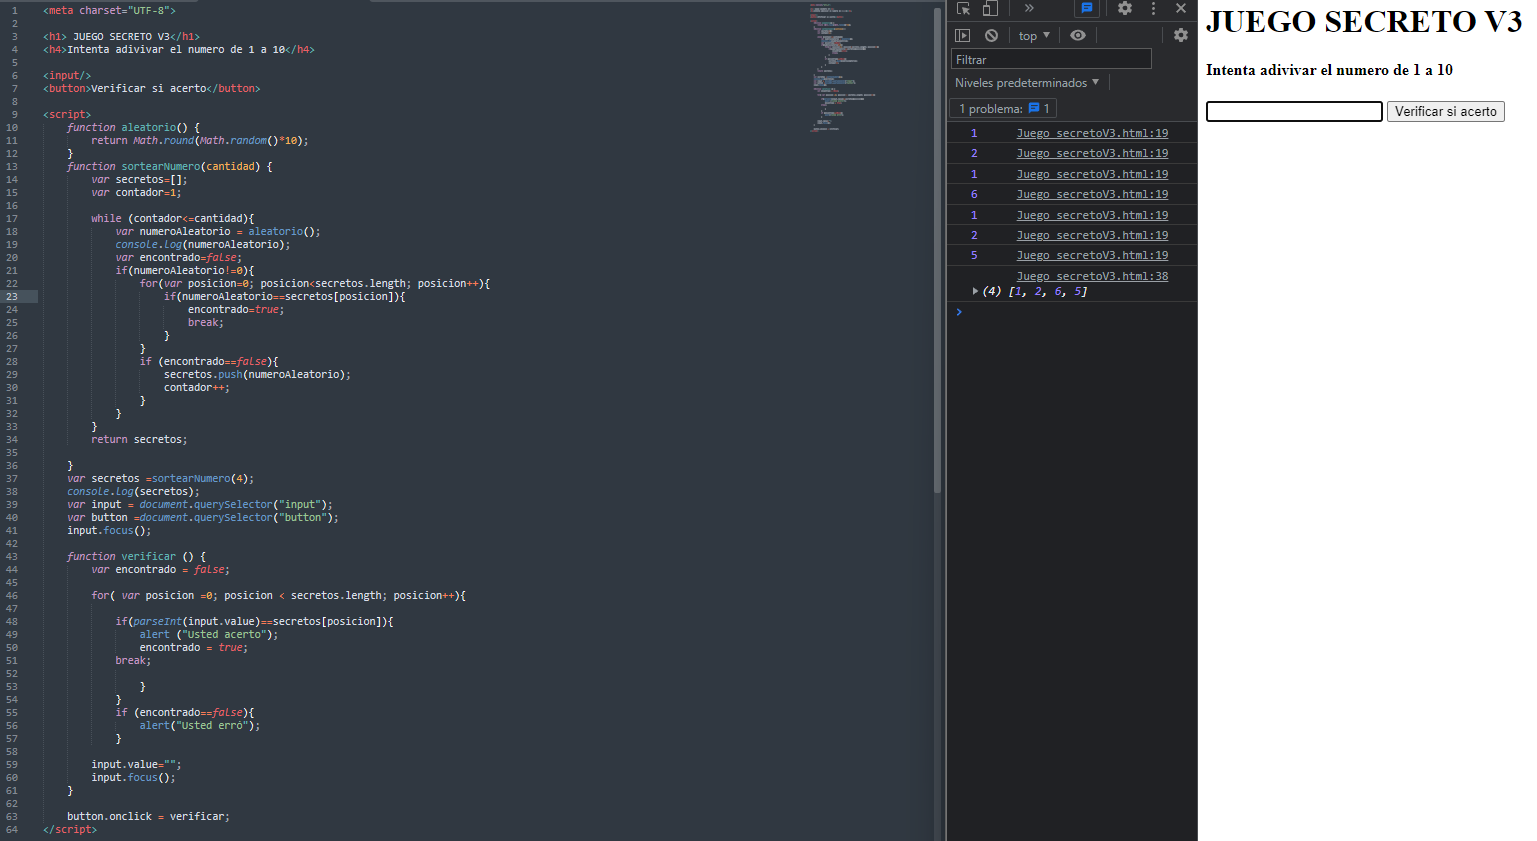1537x841 pixels.
Task: Click 'if (encontrado==false){' on line 28
Action: pos(209,361)
